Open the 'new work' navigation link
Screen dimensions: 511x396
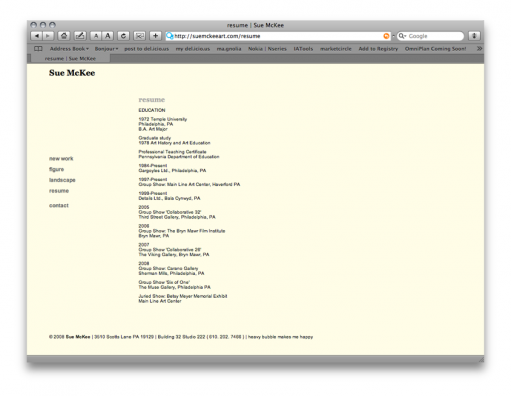(61, 159)
